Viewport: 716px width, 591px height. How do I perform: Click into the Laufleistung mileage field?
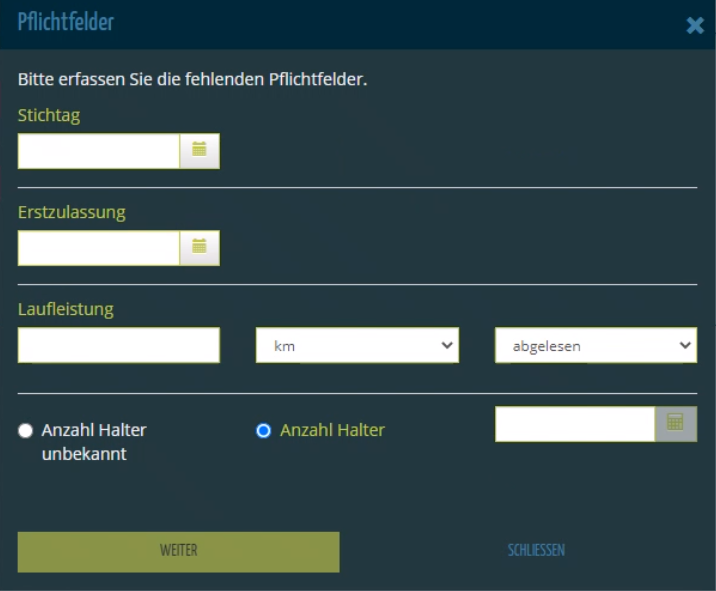(x=118, y=346)
